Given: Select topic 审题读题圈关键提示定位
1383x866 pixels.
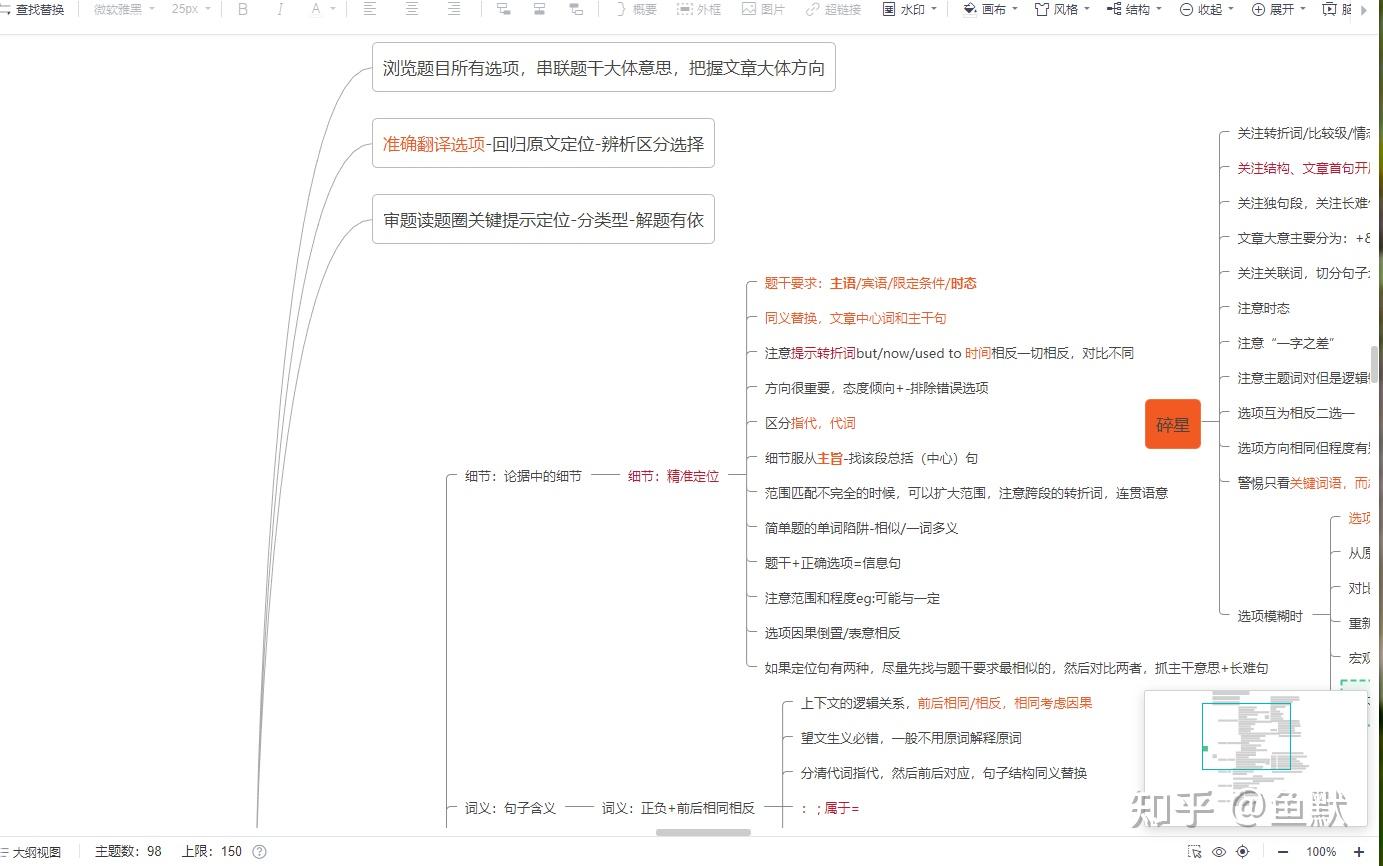Looking at the screenshot, I should [543, 220].
